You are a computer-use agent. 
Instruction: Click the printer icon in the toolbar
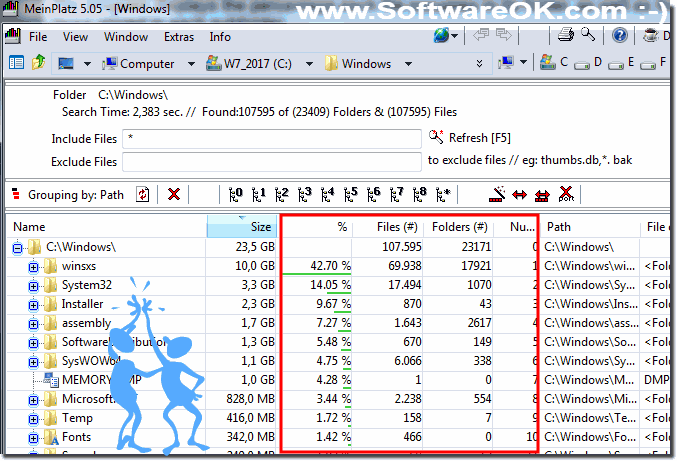565,36
